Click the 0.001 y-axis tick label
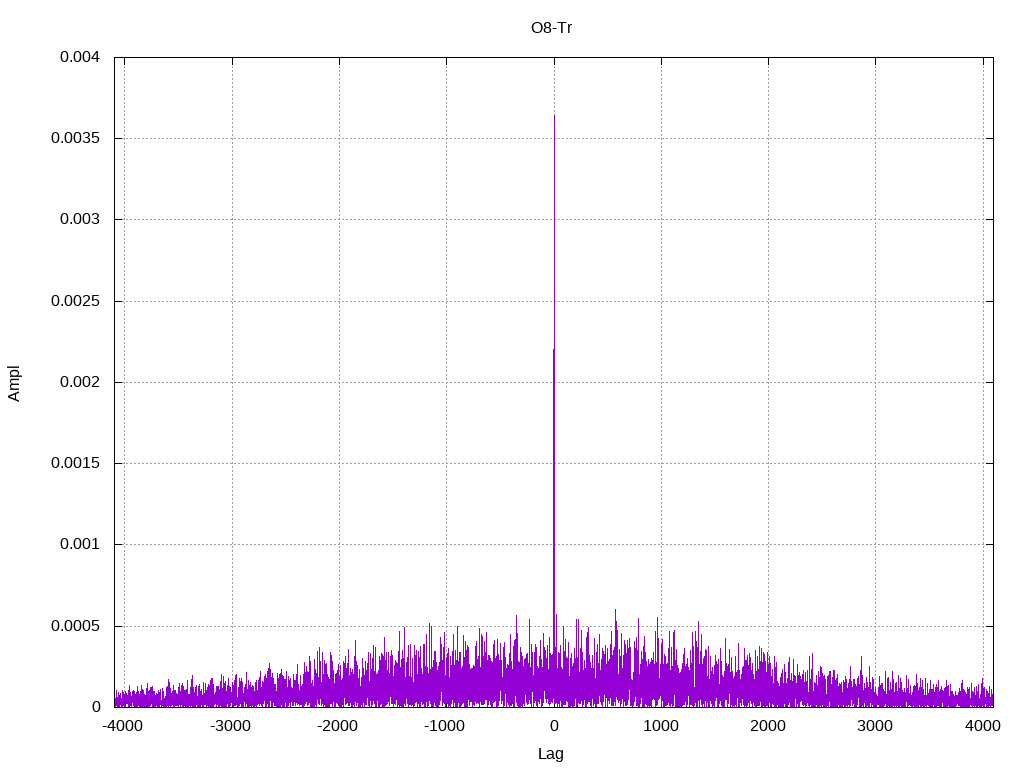The image size is (1024, 768). coord(80,544)
